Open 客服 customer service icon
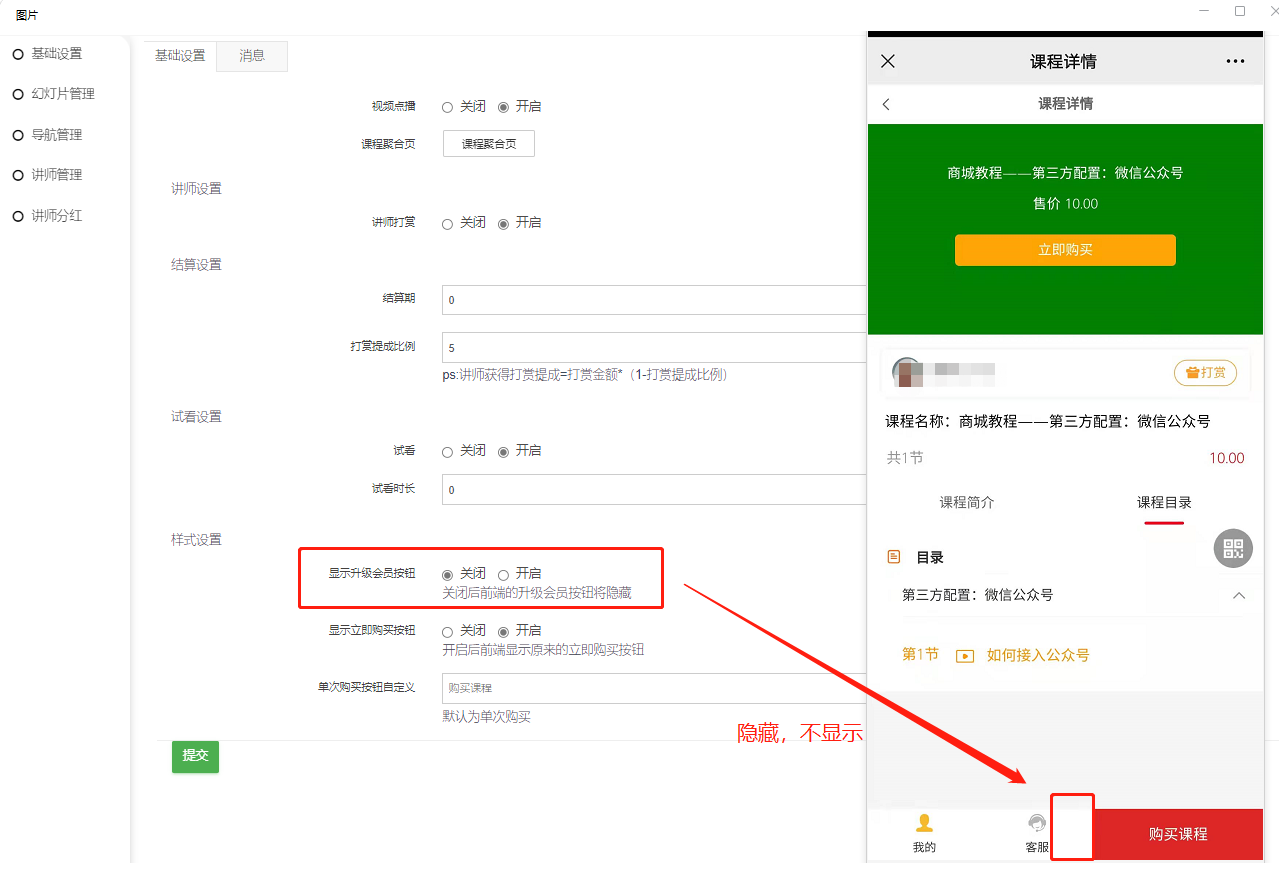The width and height of the screenshot is (1279, 872). pos(1037,824)
